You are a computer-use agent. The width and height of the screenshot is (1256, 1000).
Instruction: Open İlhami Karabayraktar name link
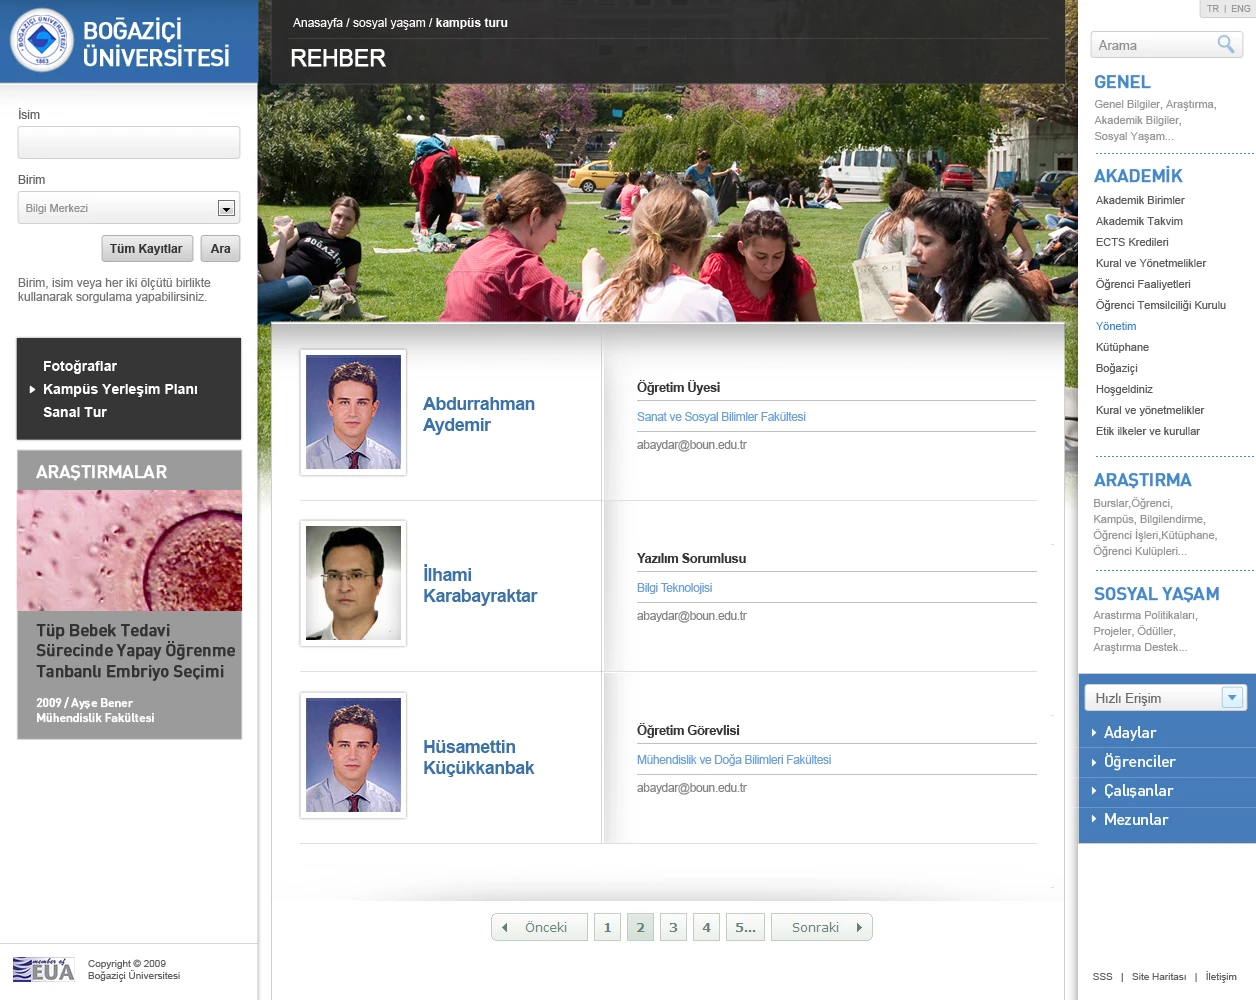pyautogui.click(x=480, y=585)
